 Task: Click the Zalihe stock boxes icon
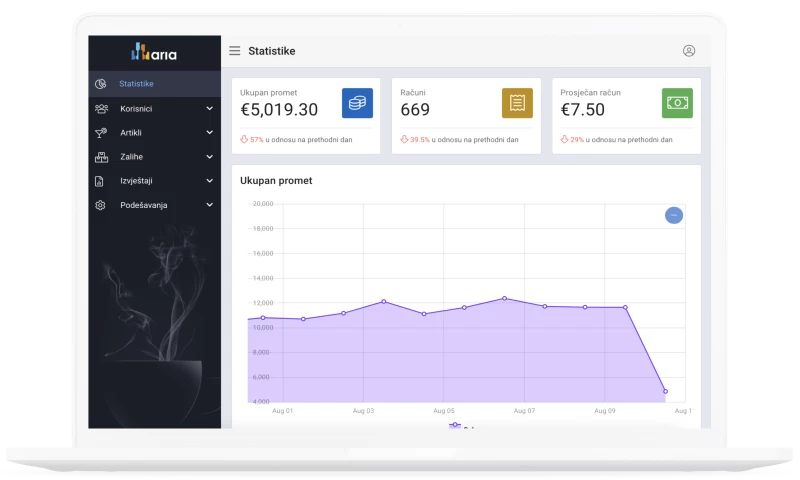pos(101,157)
